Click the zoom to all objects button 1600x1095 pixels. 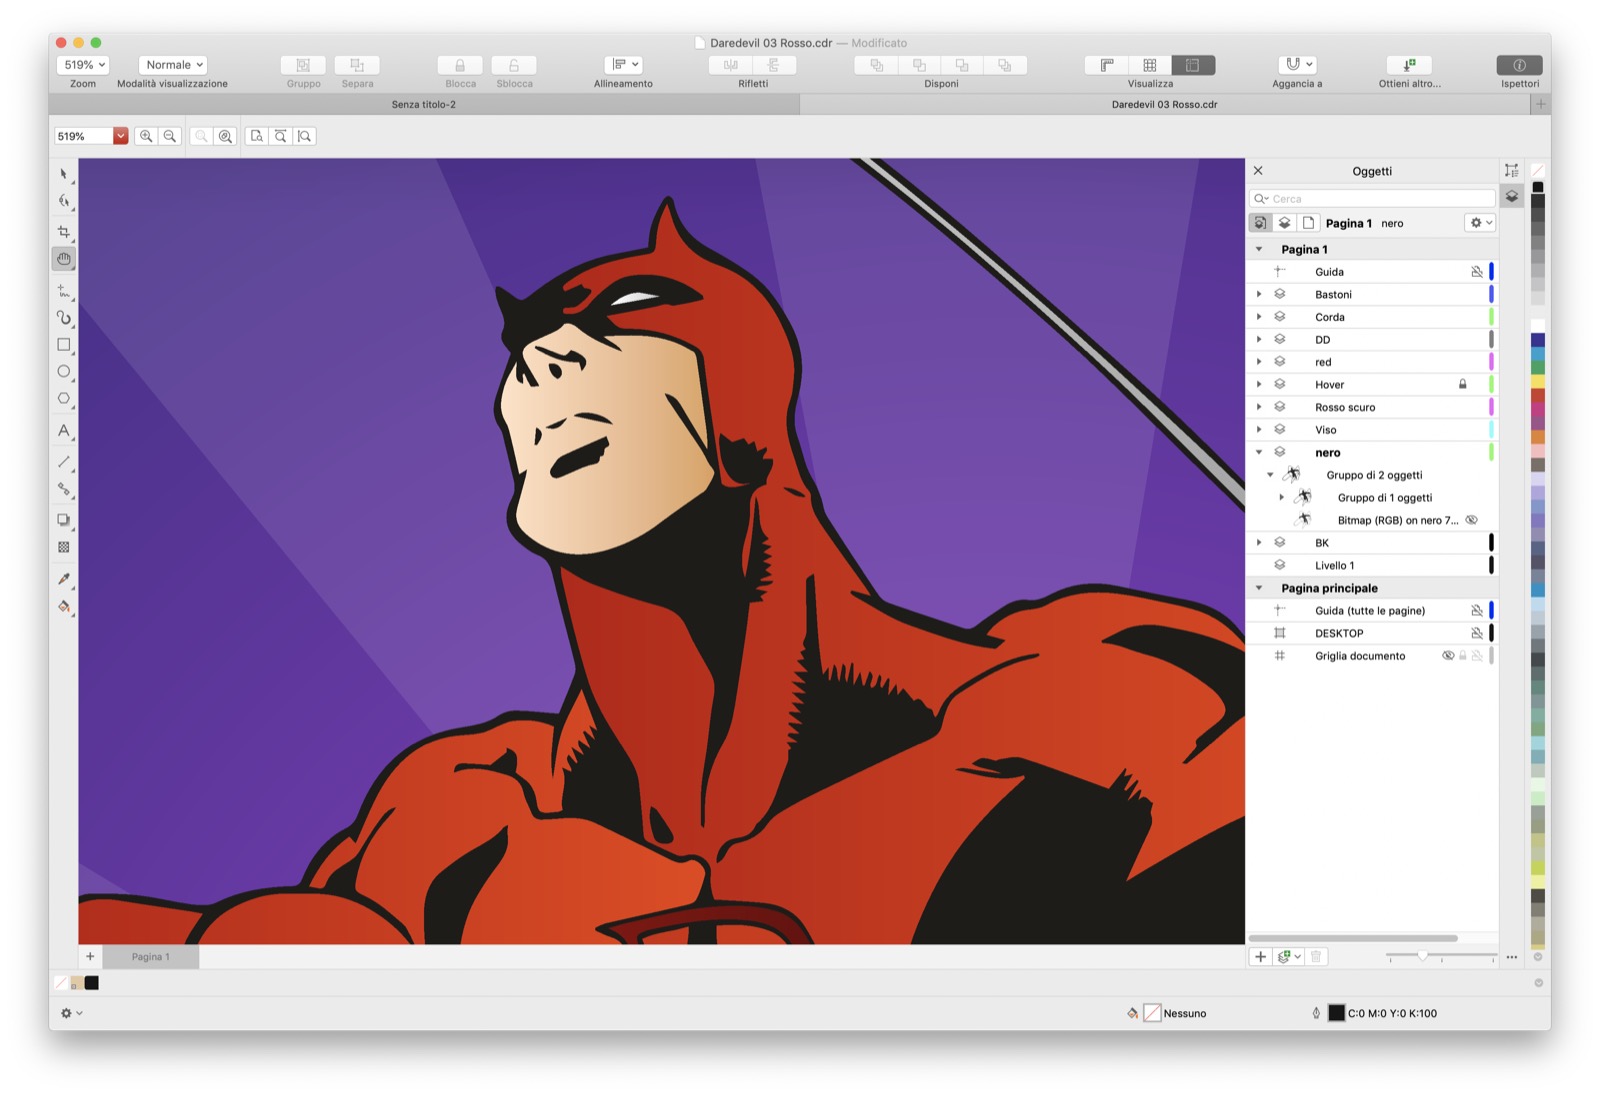pyautogui.click(x=226, y=136)
